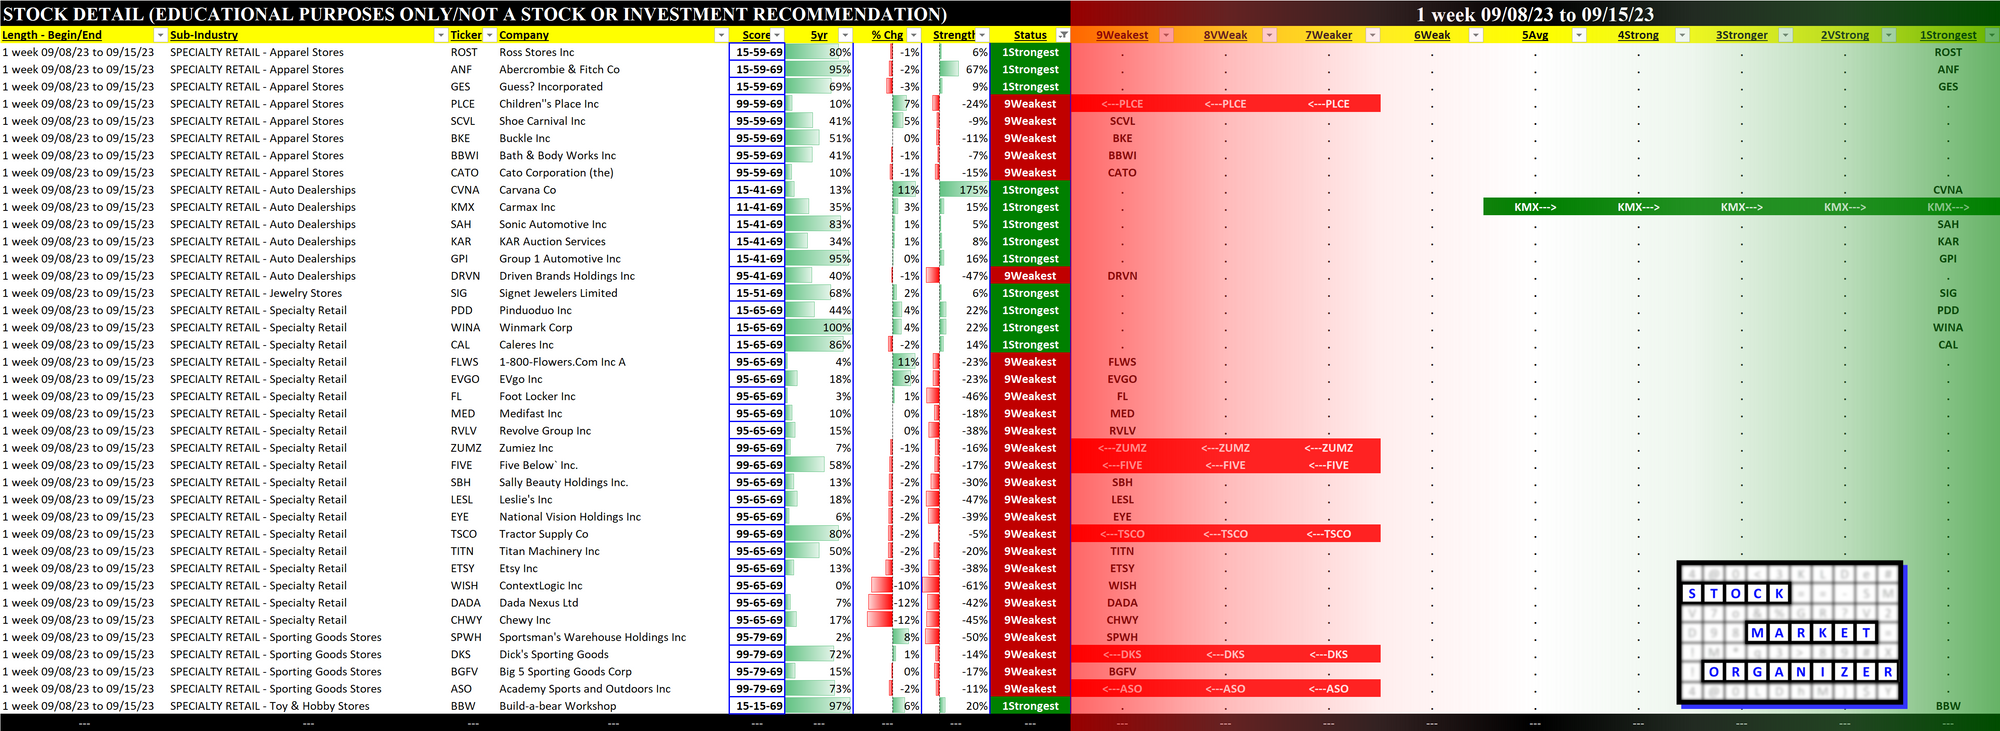
Task: Open the 6Weak column filter dropdown
Action: pos(1476,35)
